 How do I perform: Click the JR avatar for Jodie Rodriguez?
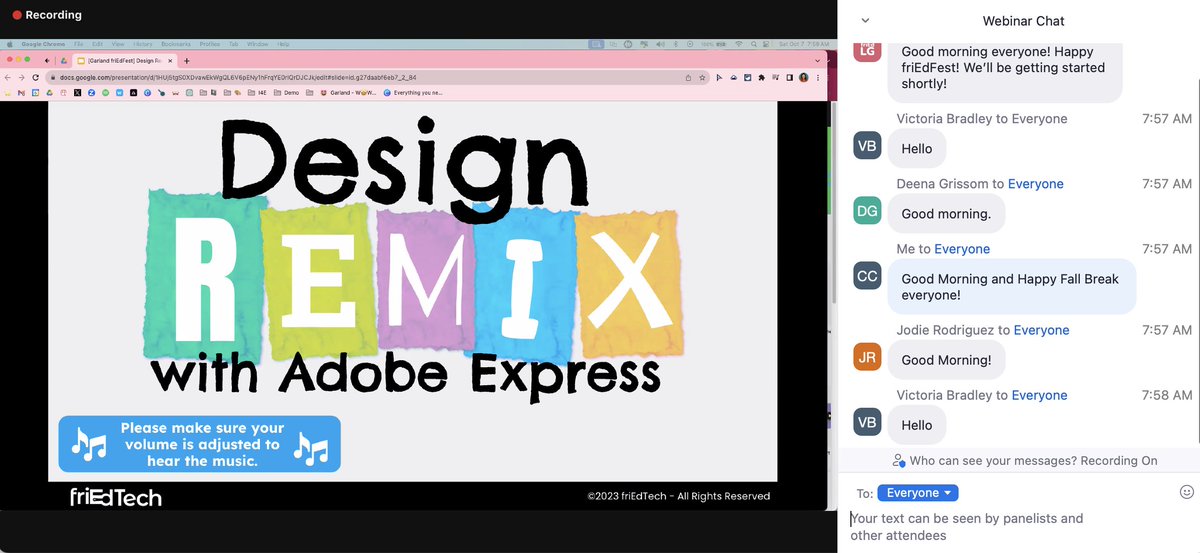click(867, 357)
